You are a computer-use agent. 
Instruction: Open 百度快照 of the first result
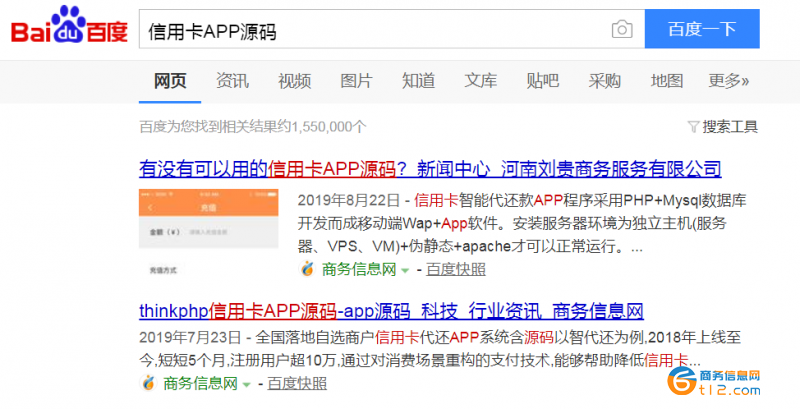(x=456, y=269)
